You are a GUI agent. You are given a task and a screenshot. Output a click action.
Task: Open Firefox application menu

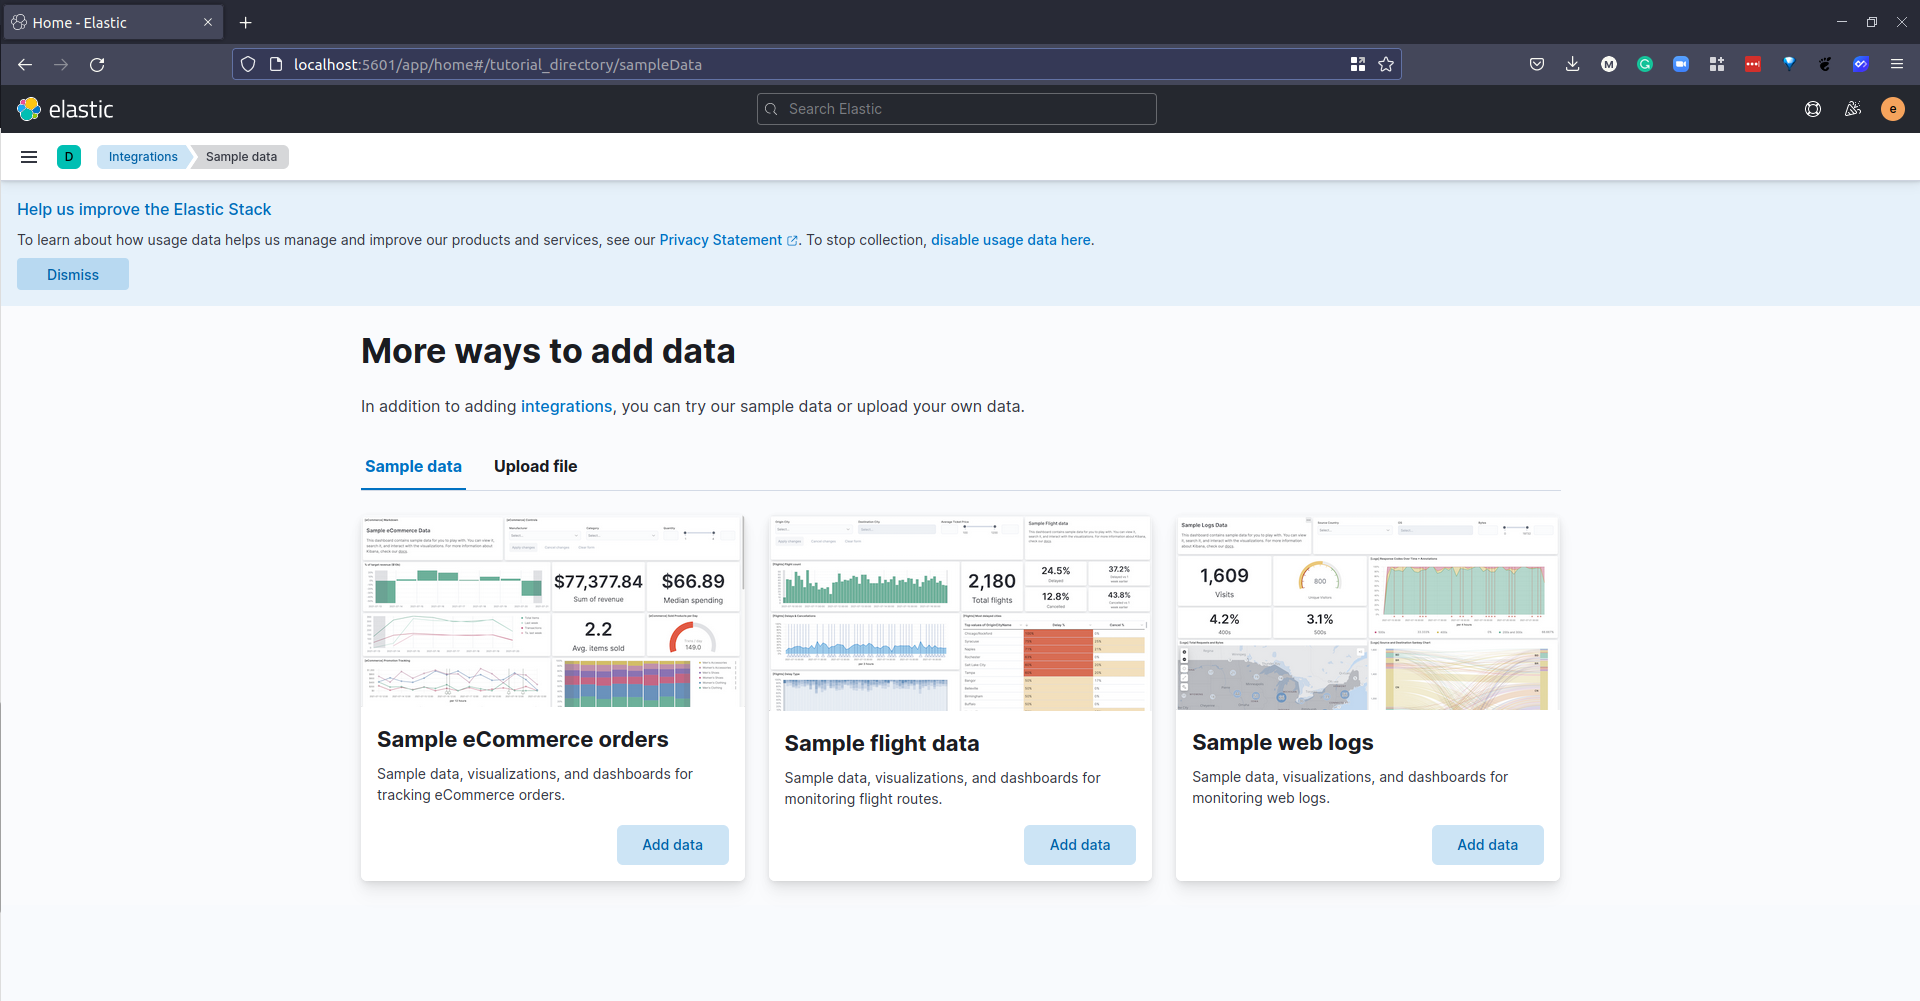click(1896, 64)
